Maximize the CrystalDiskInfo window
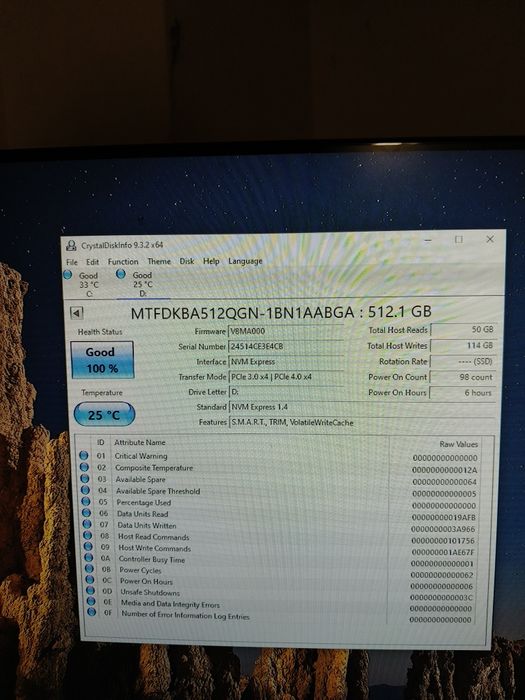The height and width of the screenshot is (700, 525). point(458,240)
